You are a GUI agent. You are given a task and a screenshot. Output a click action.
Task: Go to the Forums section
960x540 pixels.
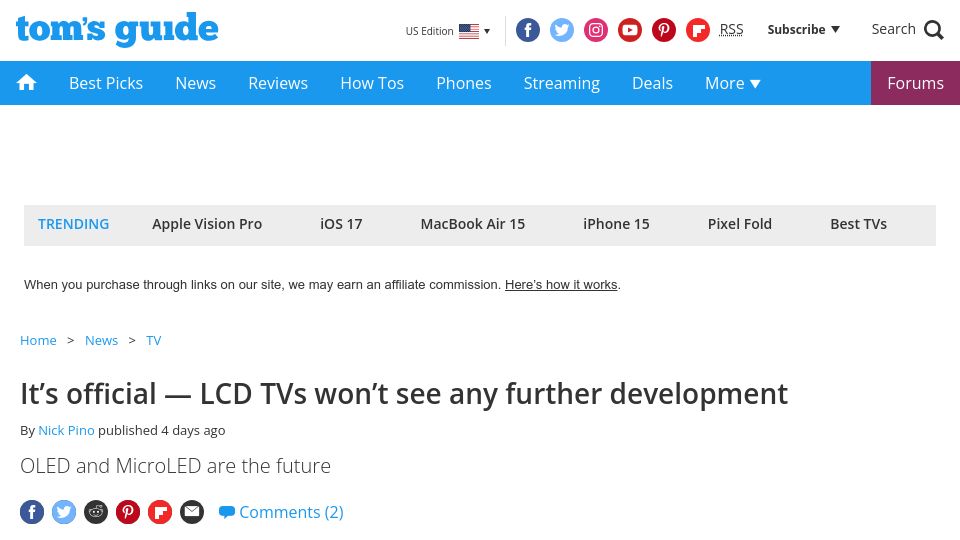915,83
